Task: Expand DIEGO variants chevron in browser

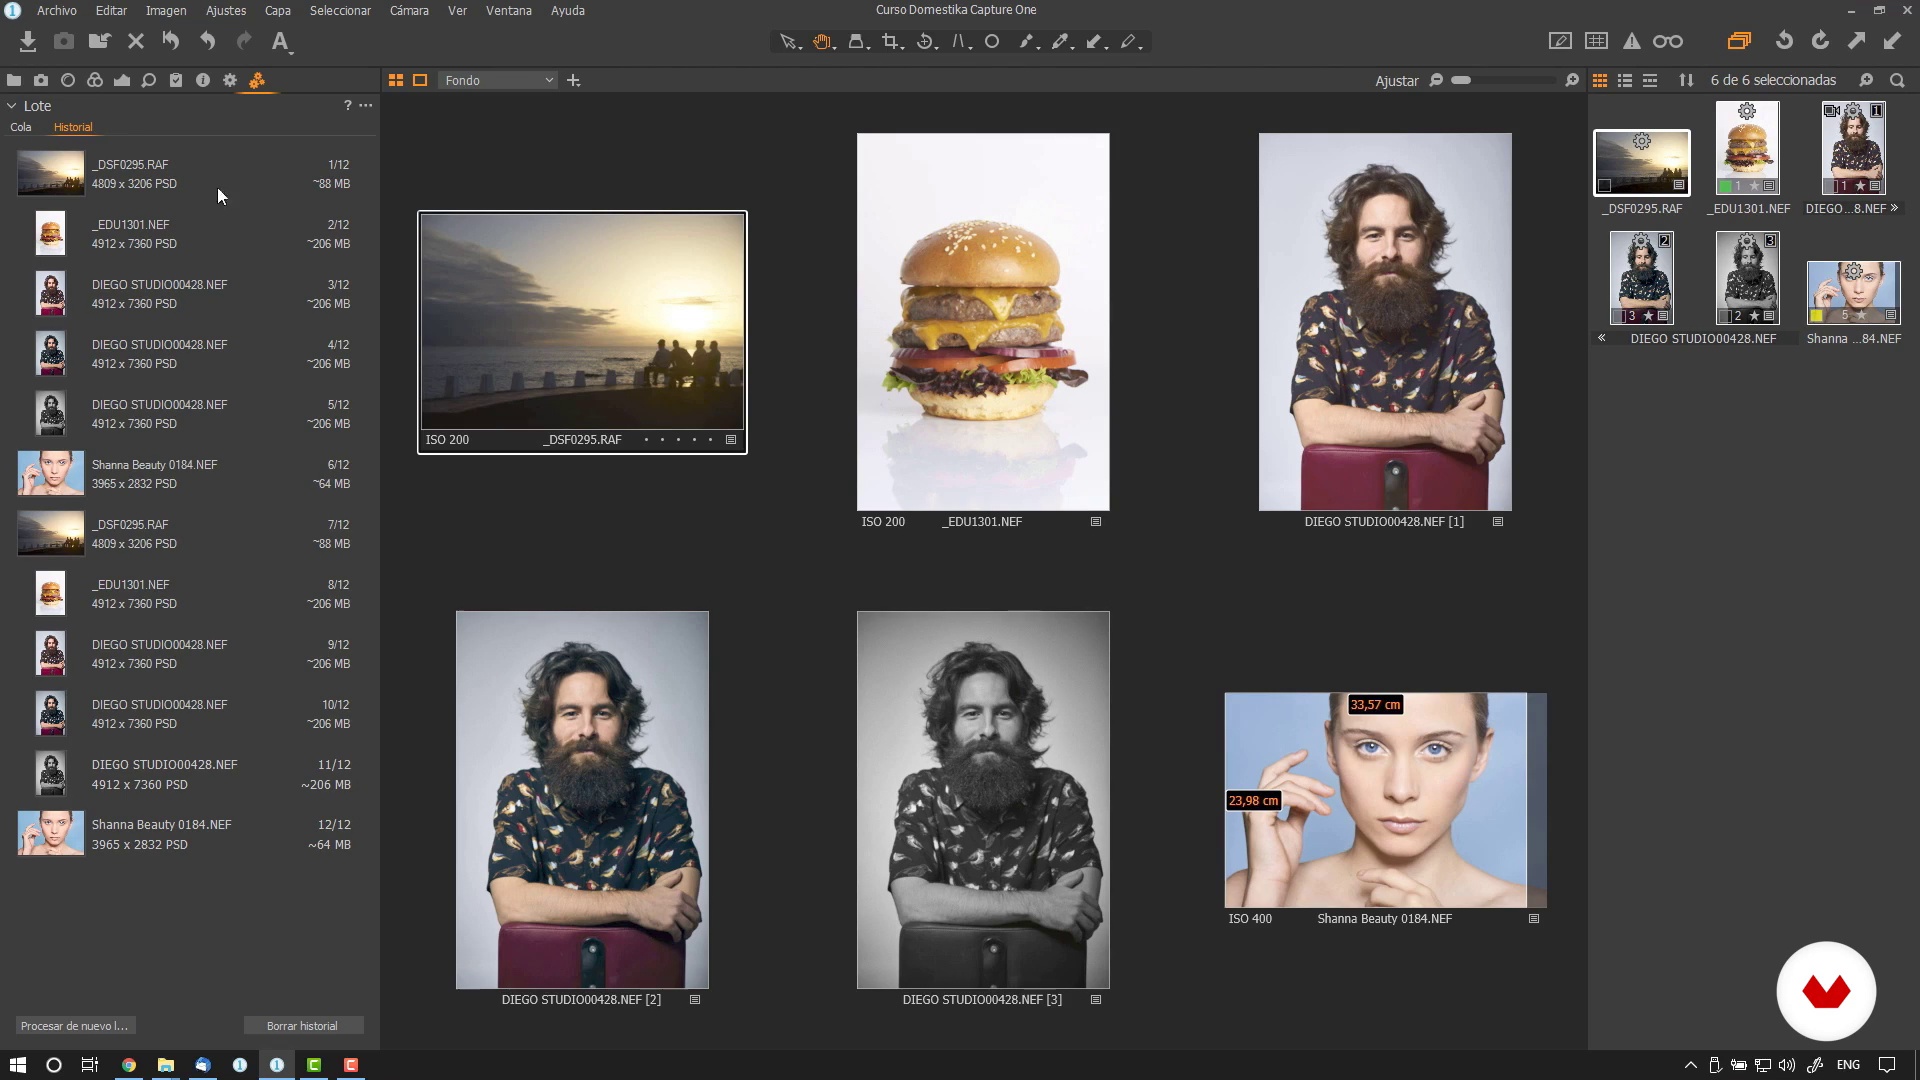Action: 1894,208
